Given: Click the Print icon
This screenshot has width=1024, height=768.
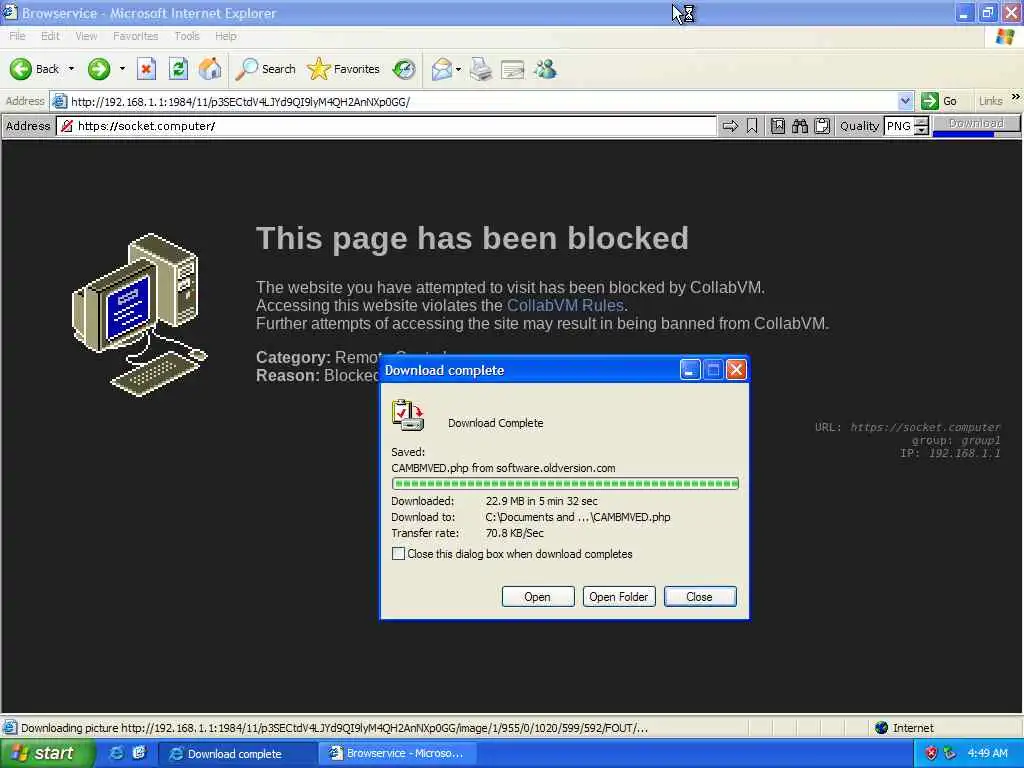Looking at the screenshot, I should tap(481, 69).
